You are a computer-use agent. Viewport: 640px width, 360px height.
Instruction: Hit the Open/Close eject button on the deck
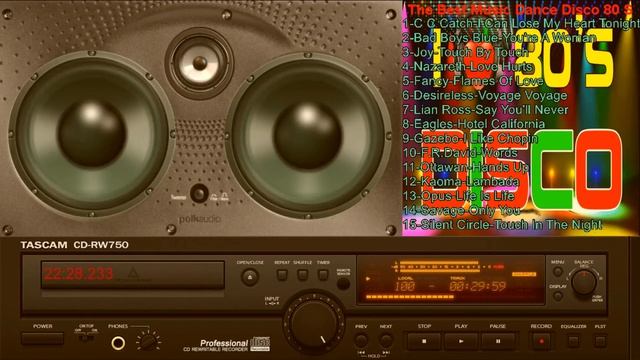(250, 278)
